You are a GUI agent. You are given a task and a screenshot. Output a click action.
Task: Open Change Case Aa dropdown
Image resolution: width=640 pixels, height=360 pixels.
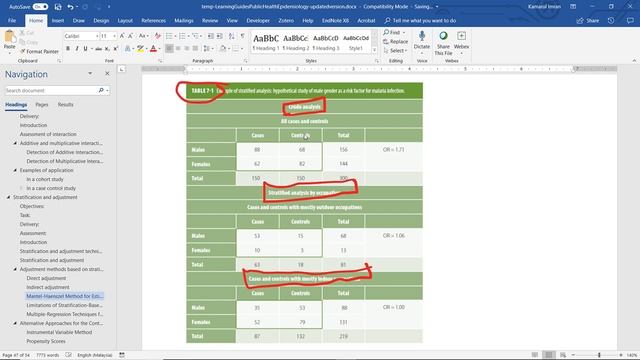[x=143, y=36]
